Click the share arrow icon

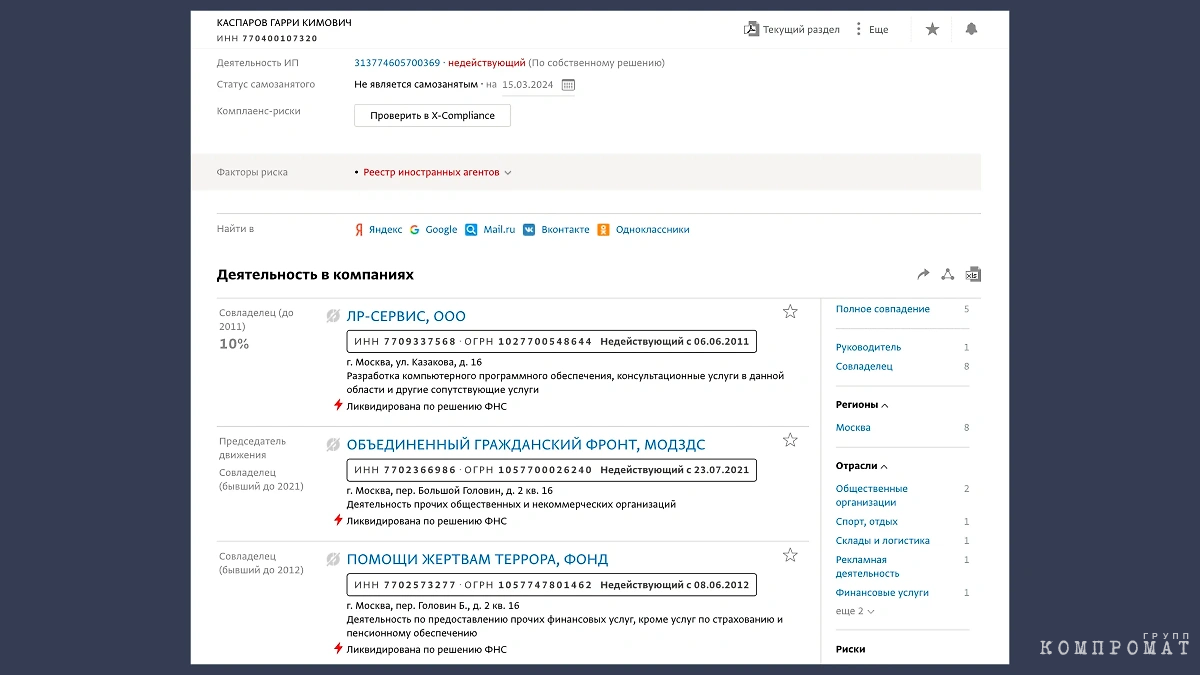(923, 274)
